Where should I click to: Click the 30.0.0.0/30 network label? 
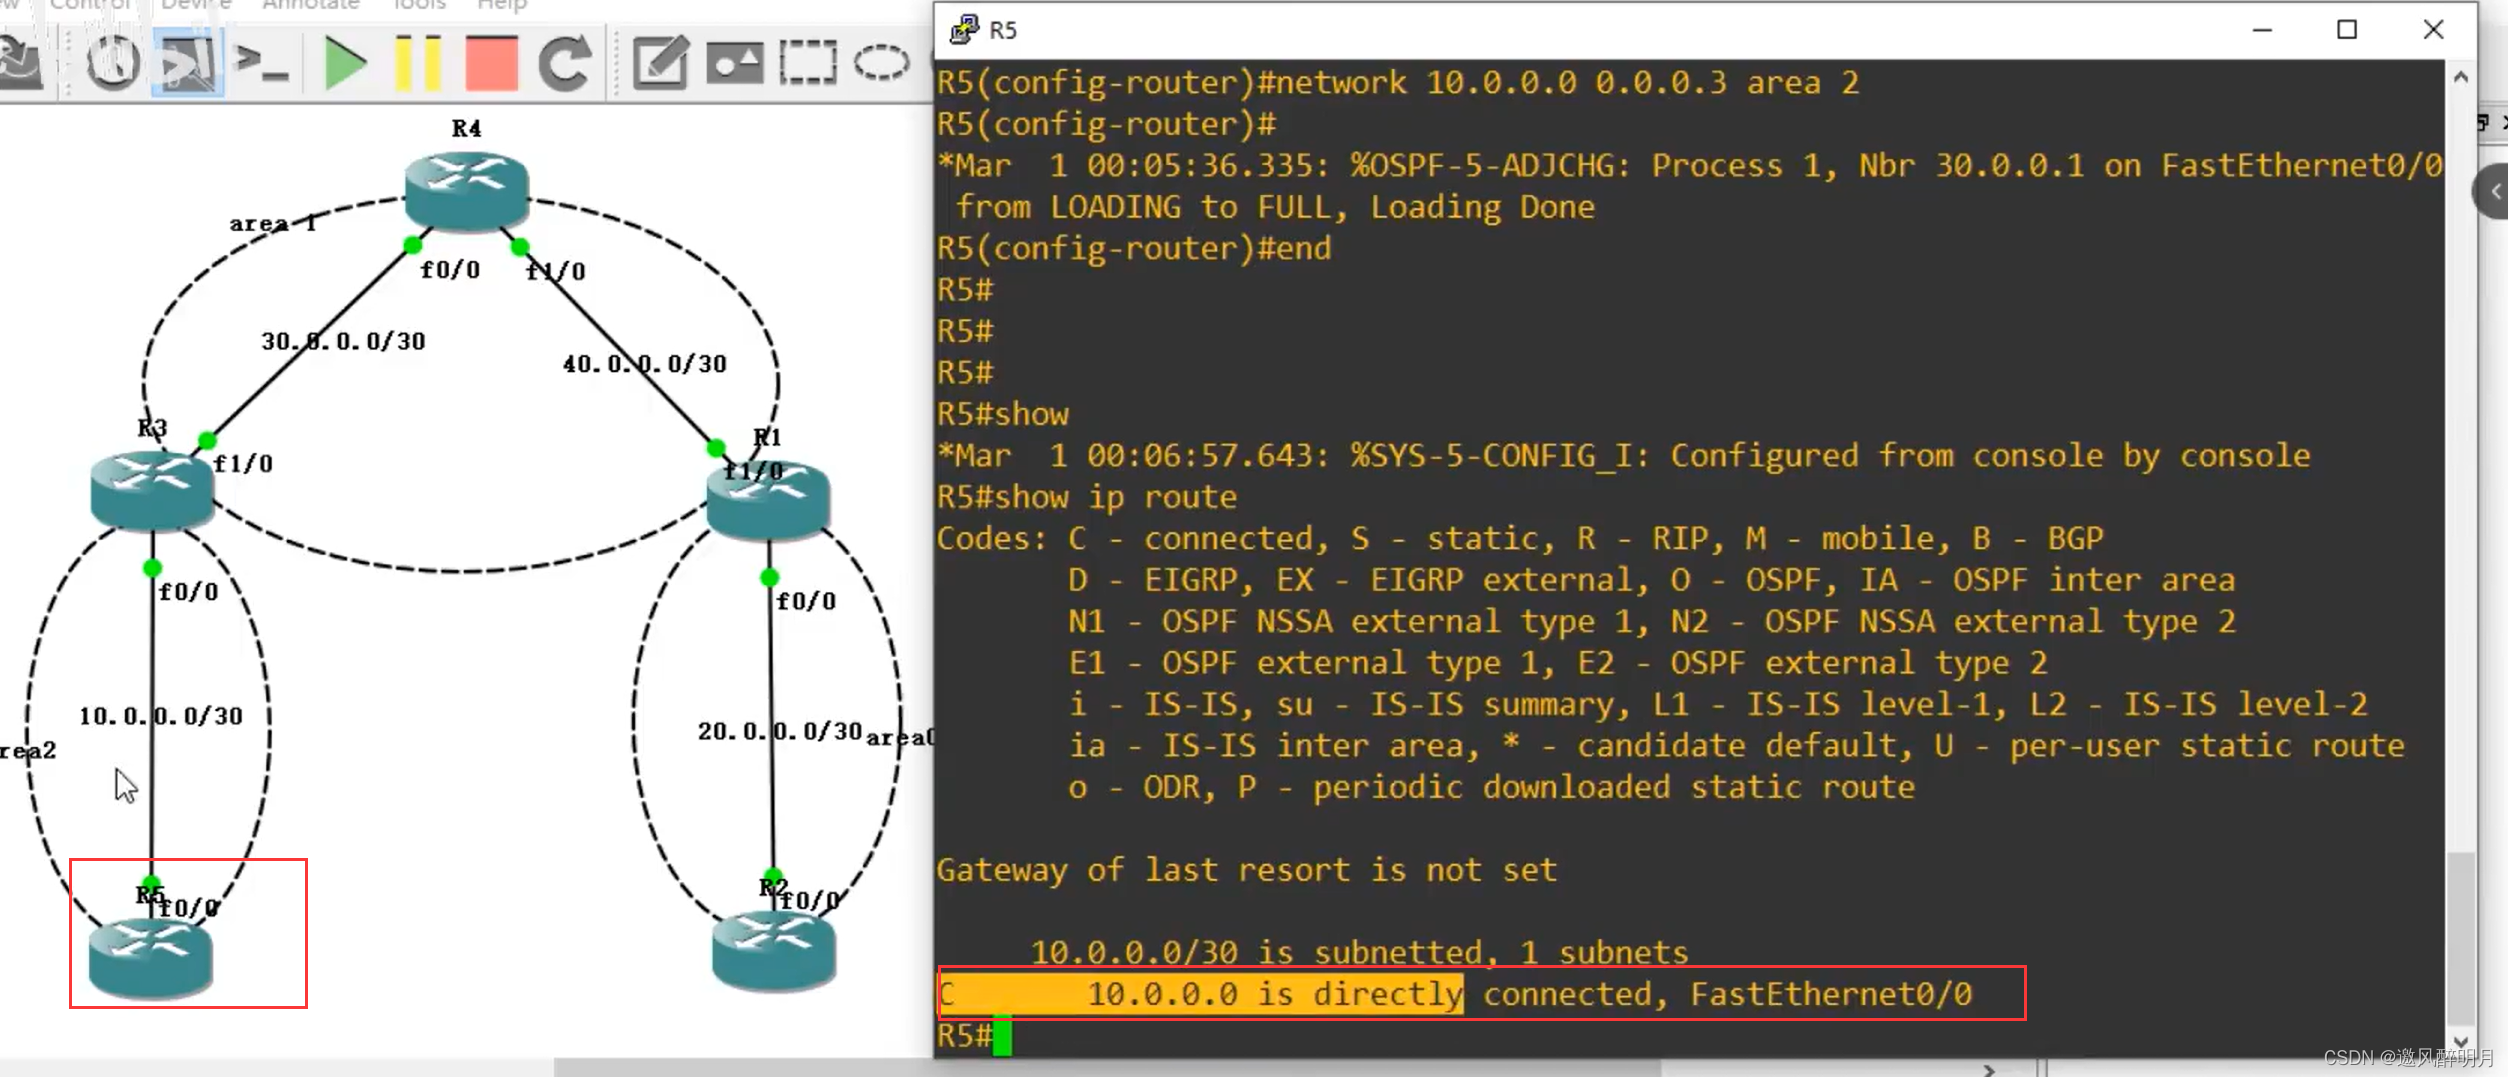(344, 341)
